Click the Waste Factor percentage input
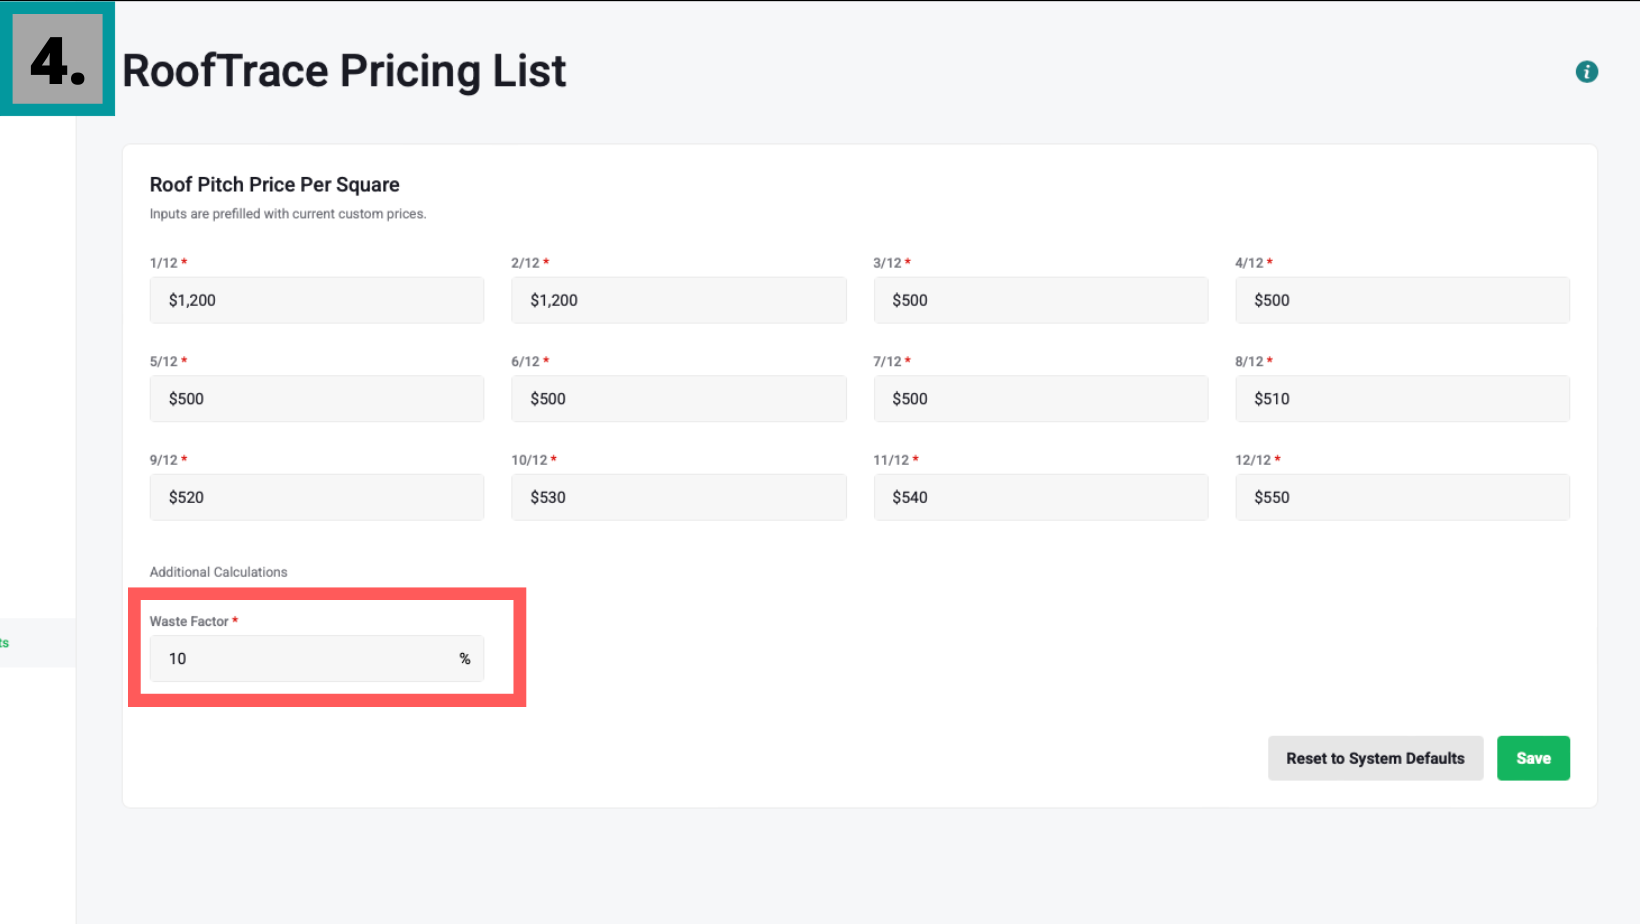This screenshot has width=1640, height=924. [x=300, y=659]
